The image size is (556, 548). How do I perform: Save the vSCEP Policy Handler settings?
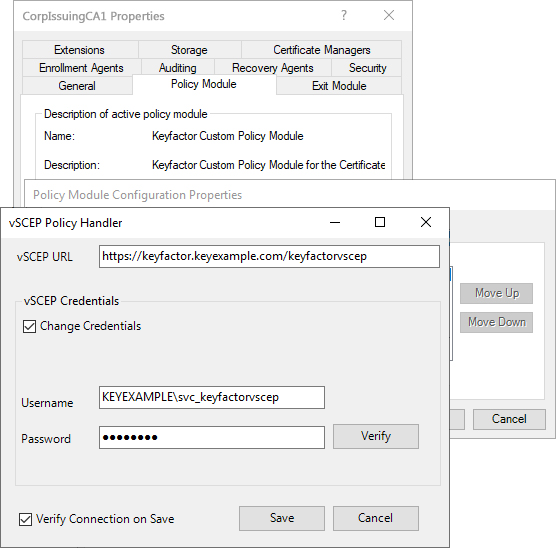[282, 518]
